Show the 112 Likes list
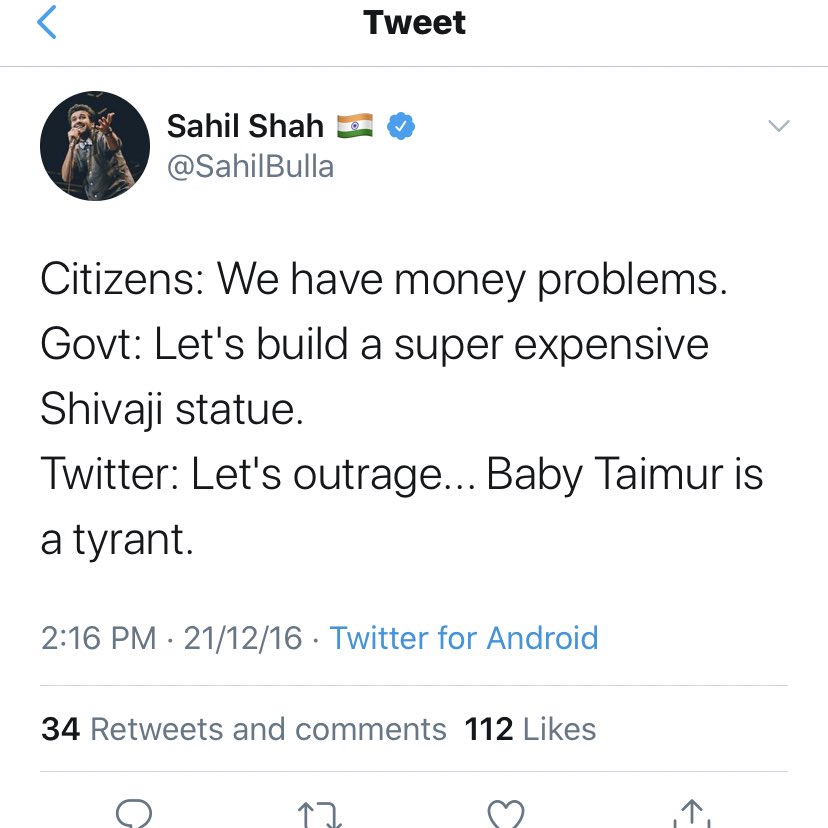This screenshot has height=828, width=828. point(530,729)
